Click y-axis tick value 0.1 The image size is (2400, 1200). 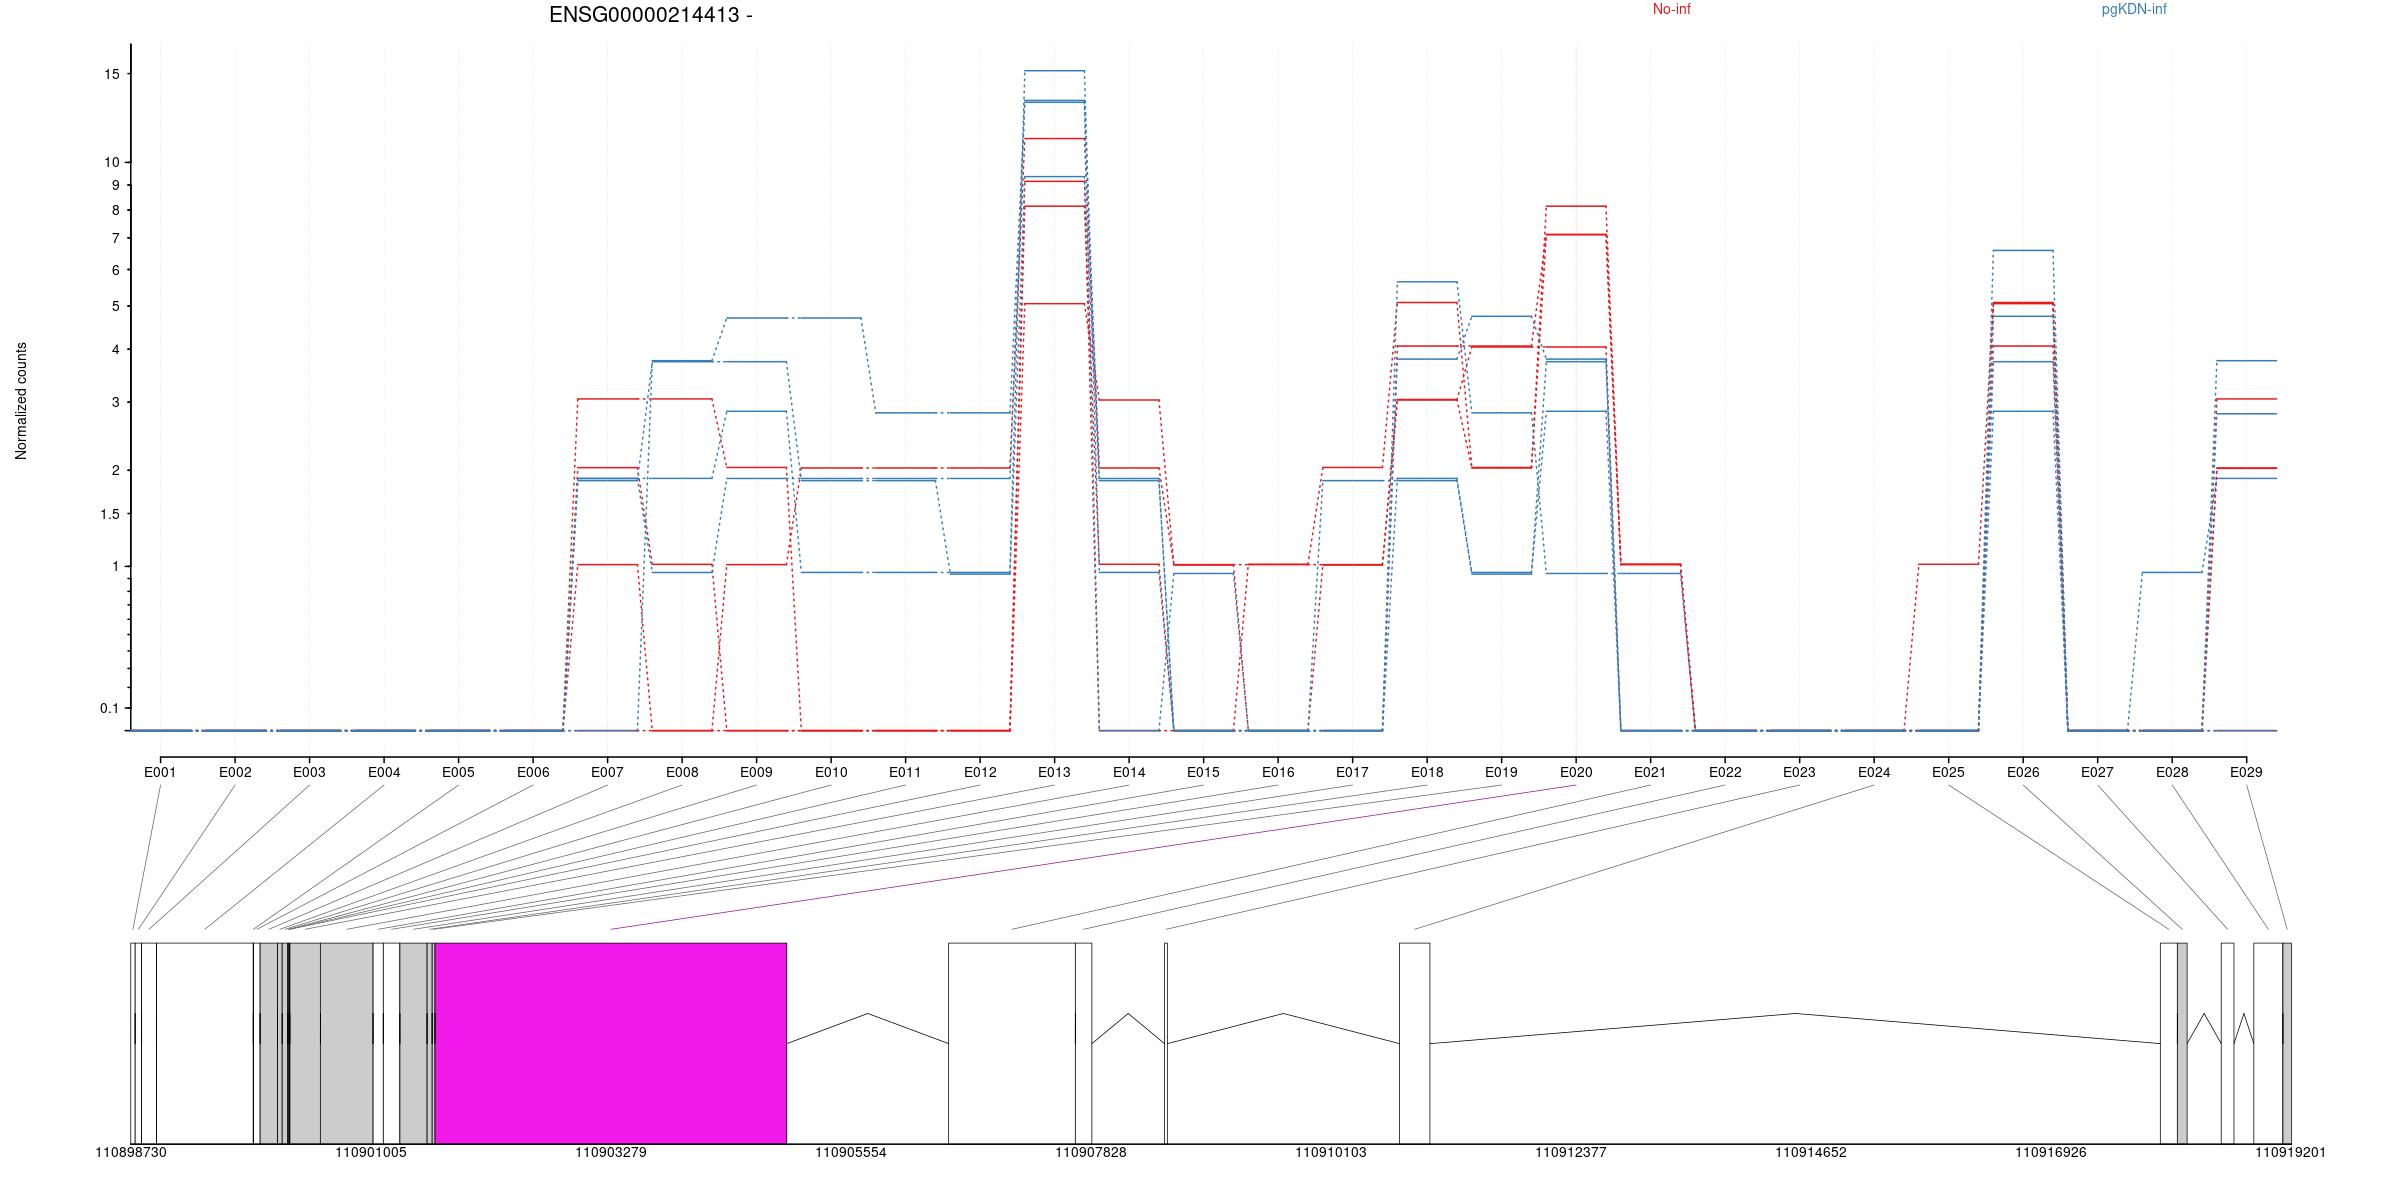click(x=110, y=709)
